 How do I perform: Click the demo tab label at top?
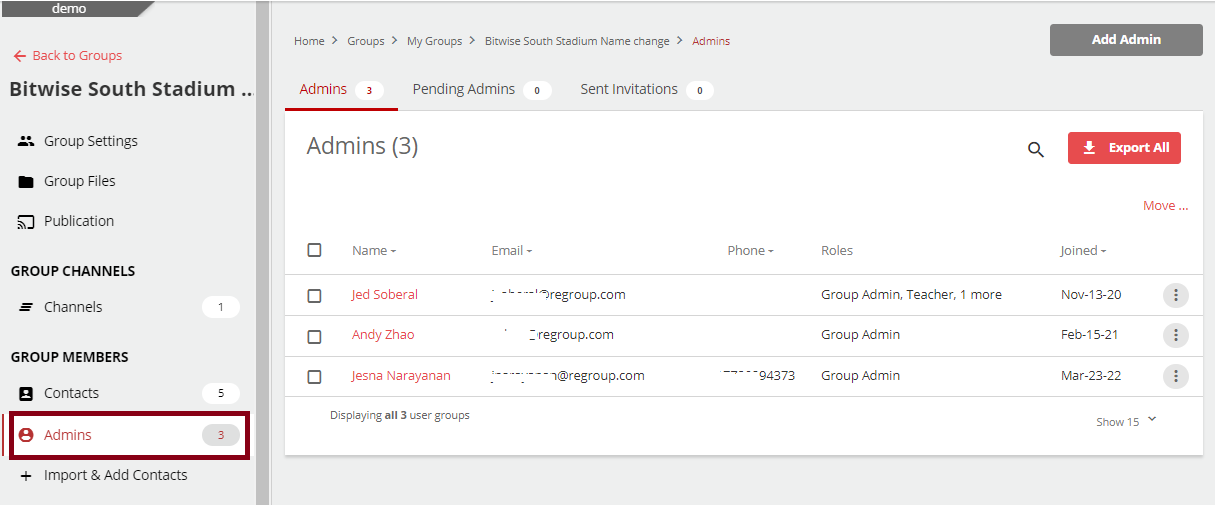[x=69, y=9]
